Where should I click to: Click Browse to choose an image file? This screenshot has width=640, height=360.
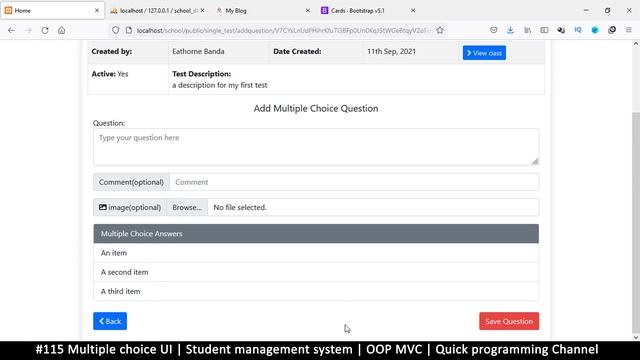187,207
